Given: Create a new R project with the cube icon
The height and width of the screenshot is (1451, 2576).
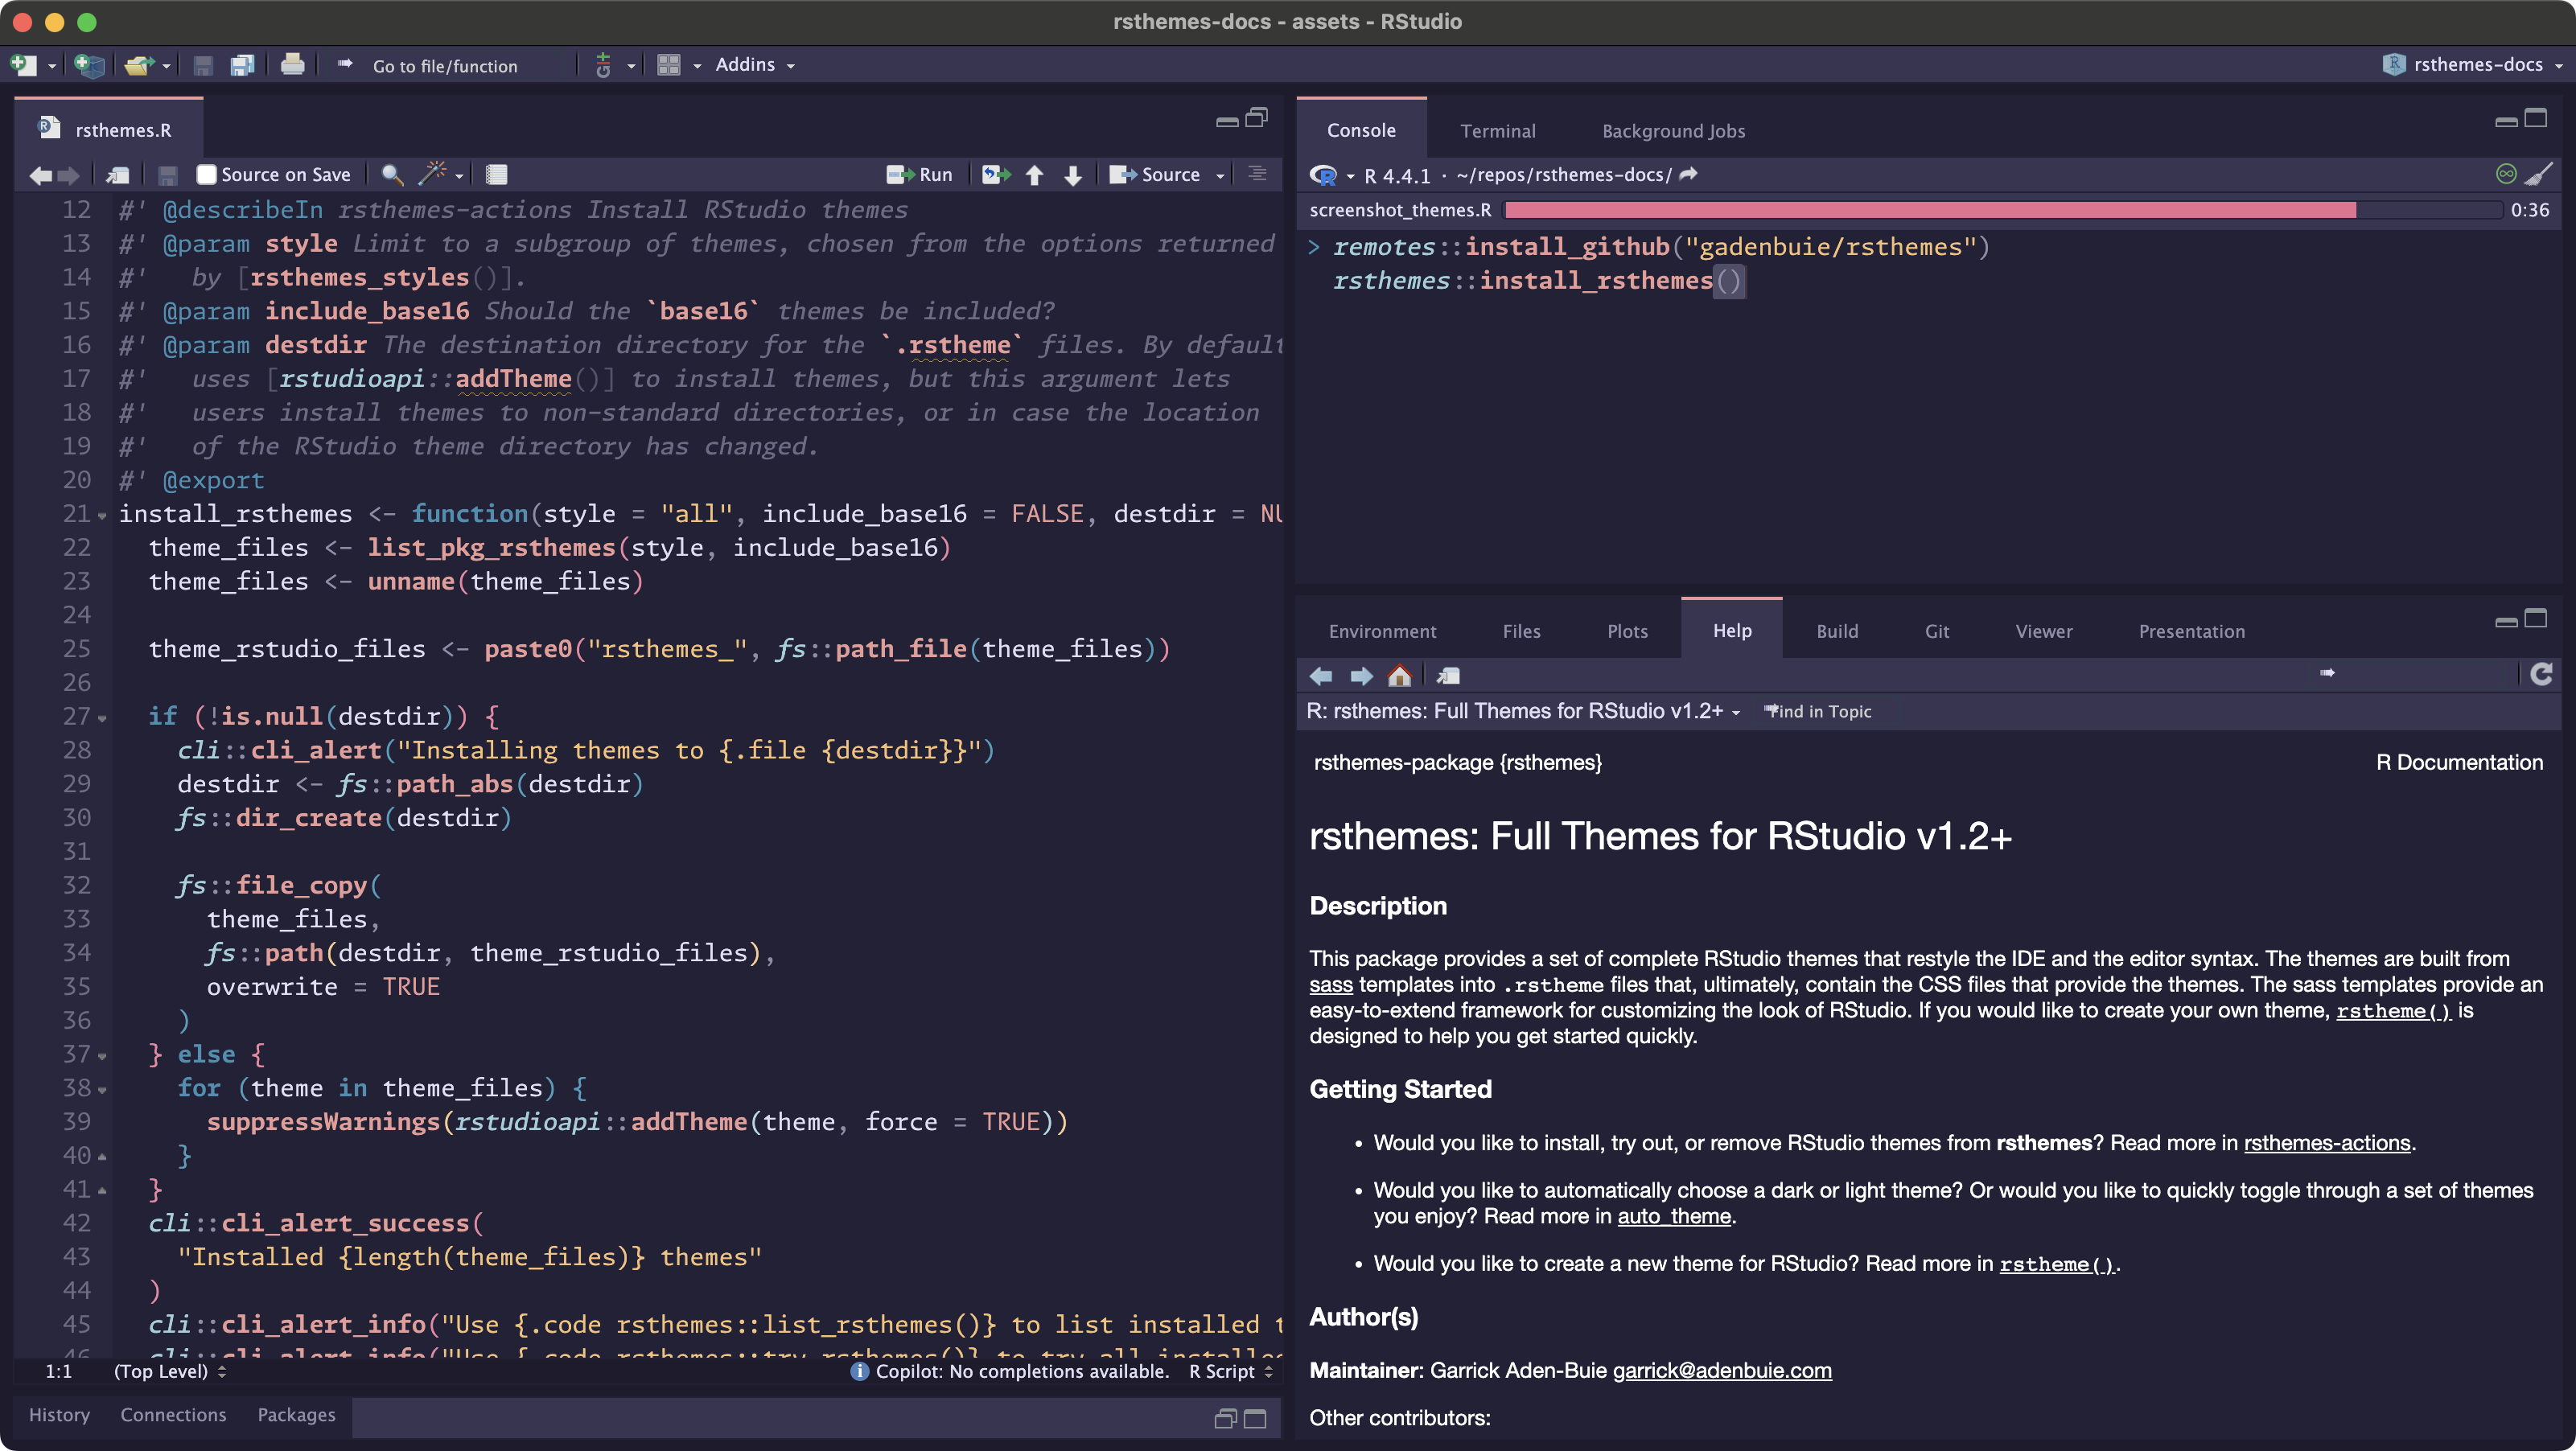Looking at the screenshot, I should click(x=88, y=64).
